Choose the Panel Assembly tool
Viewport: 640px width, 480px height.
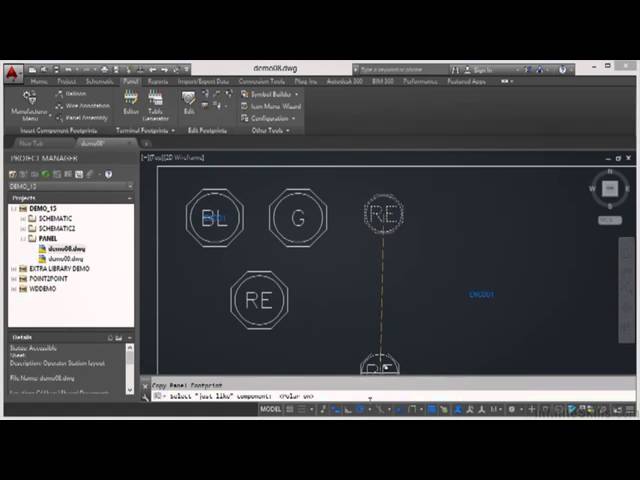(x=81, y=118)
